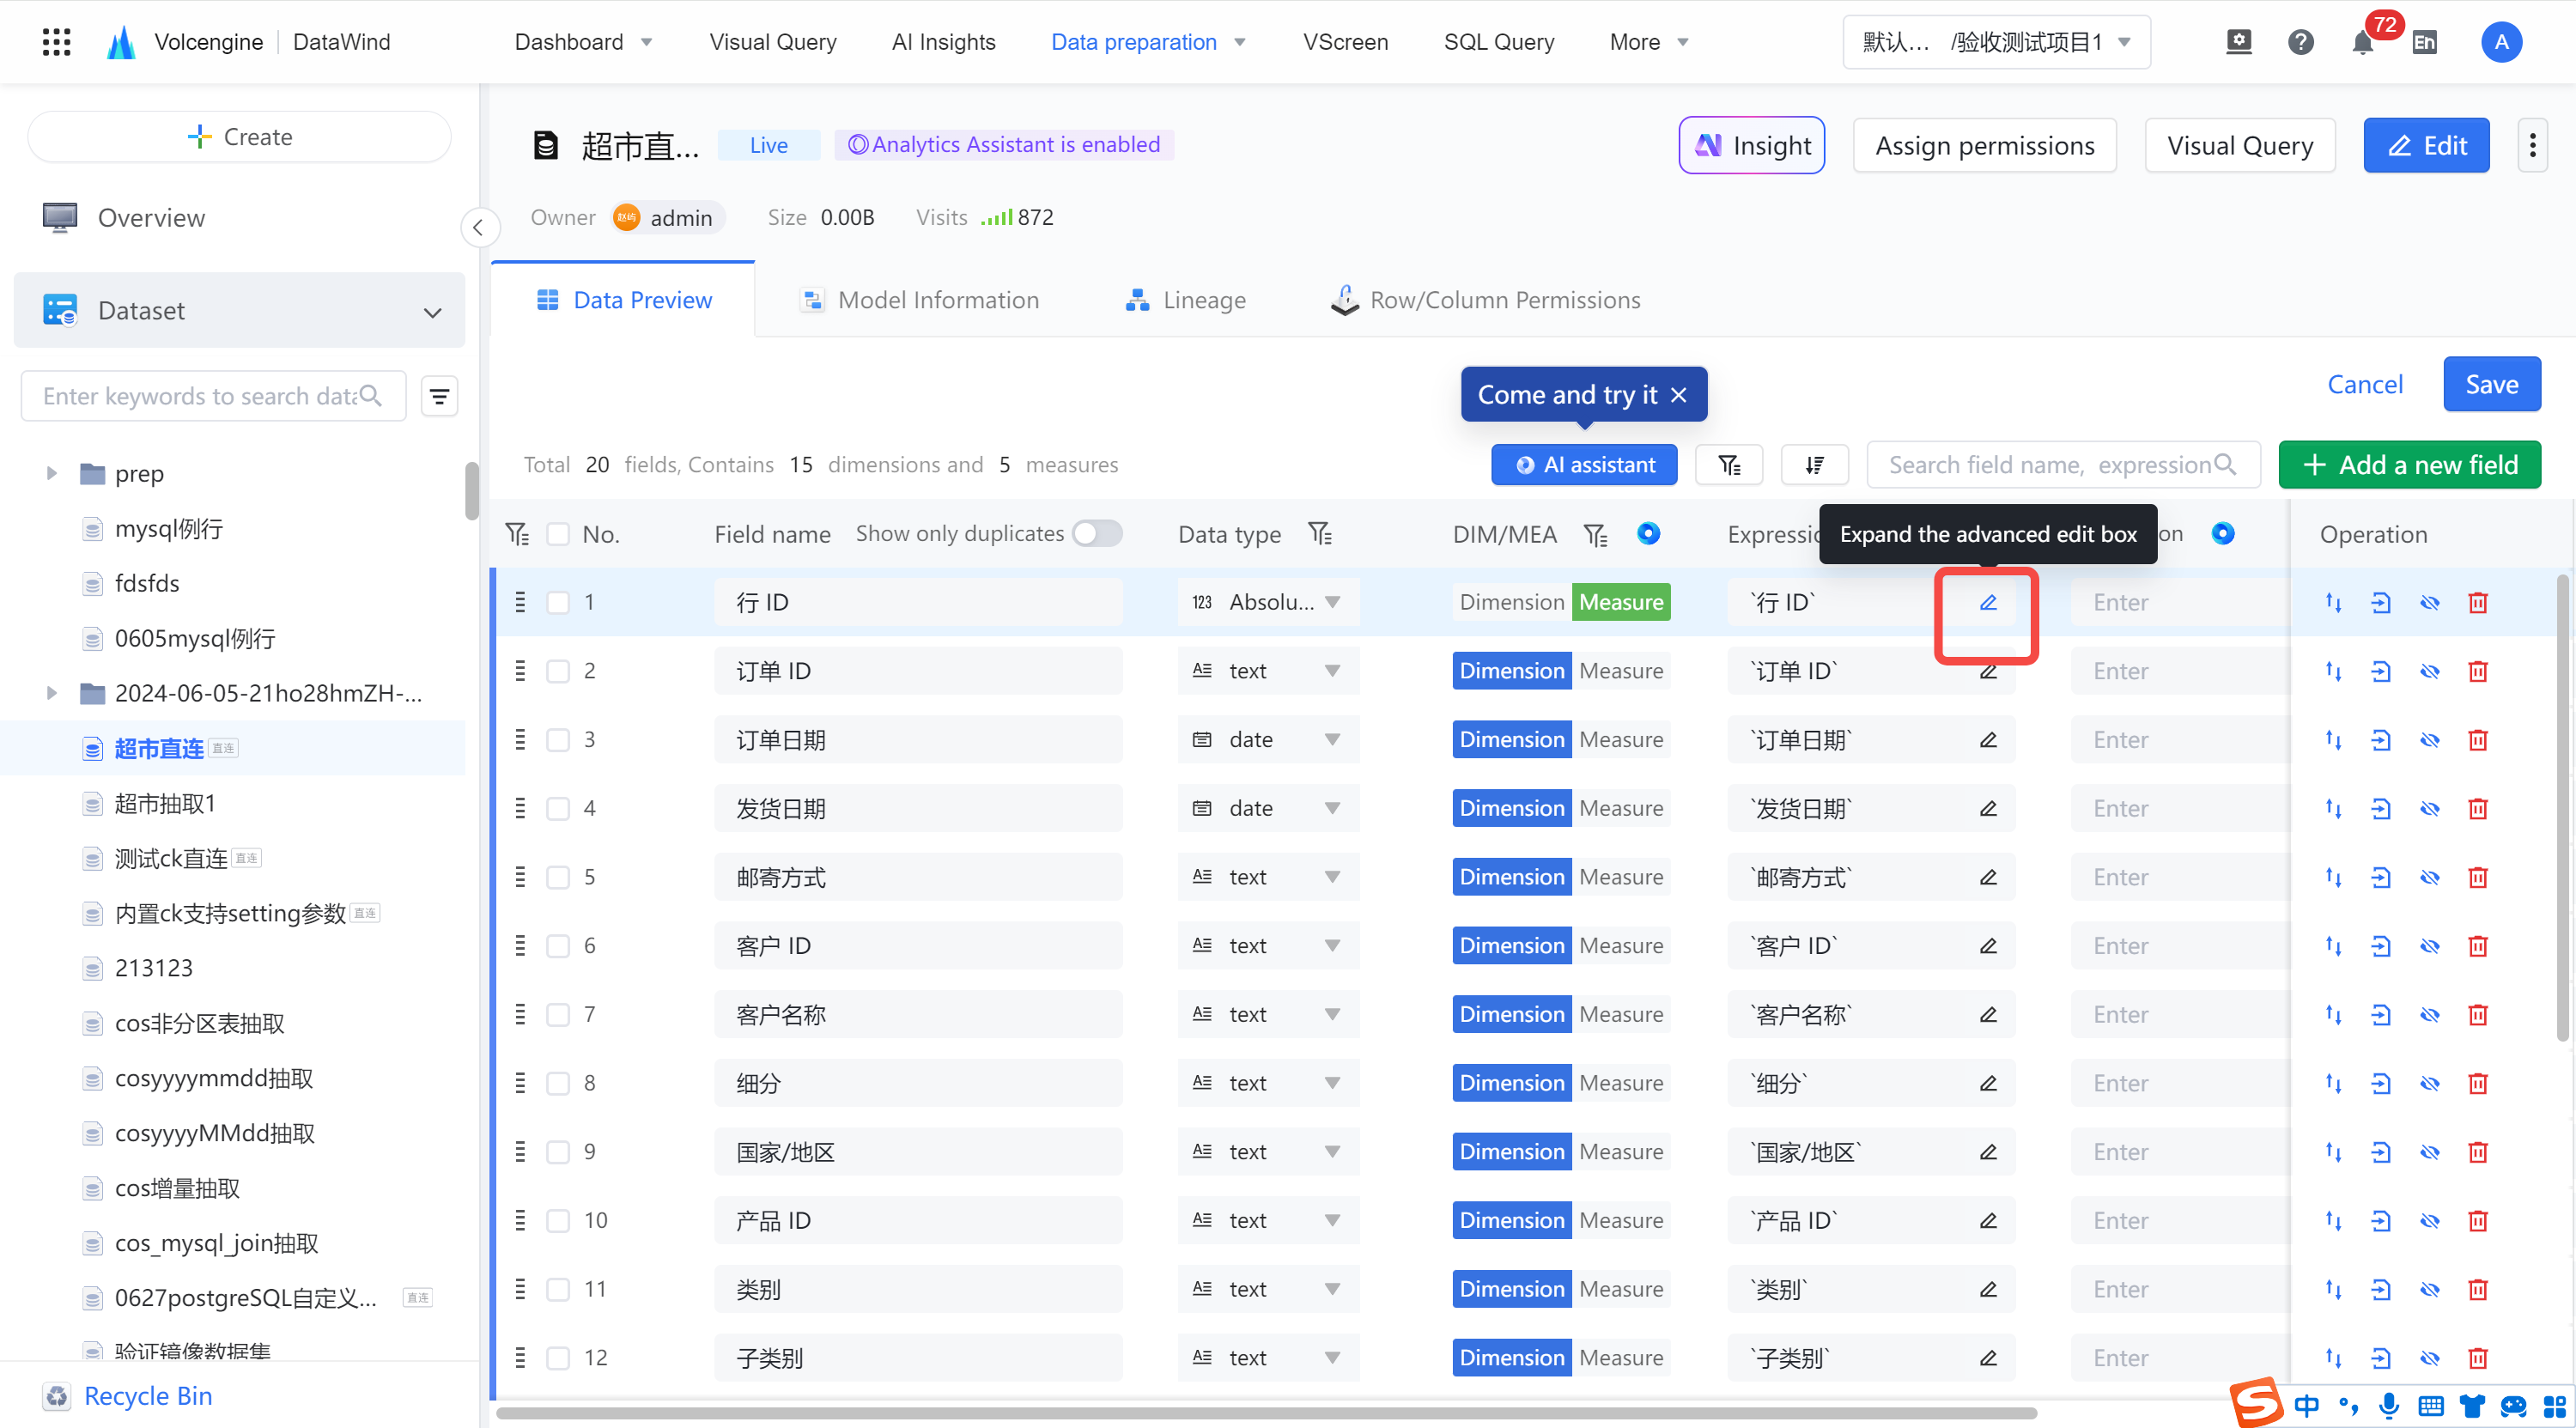Open SQL Query in top navigation
This screenshot has width=2576, height=1428.
pyautogui.click(x=1498, y=42)
